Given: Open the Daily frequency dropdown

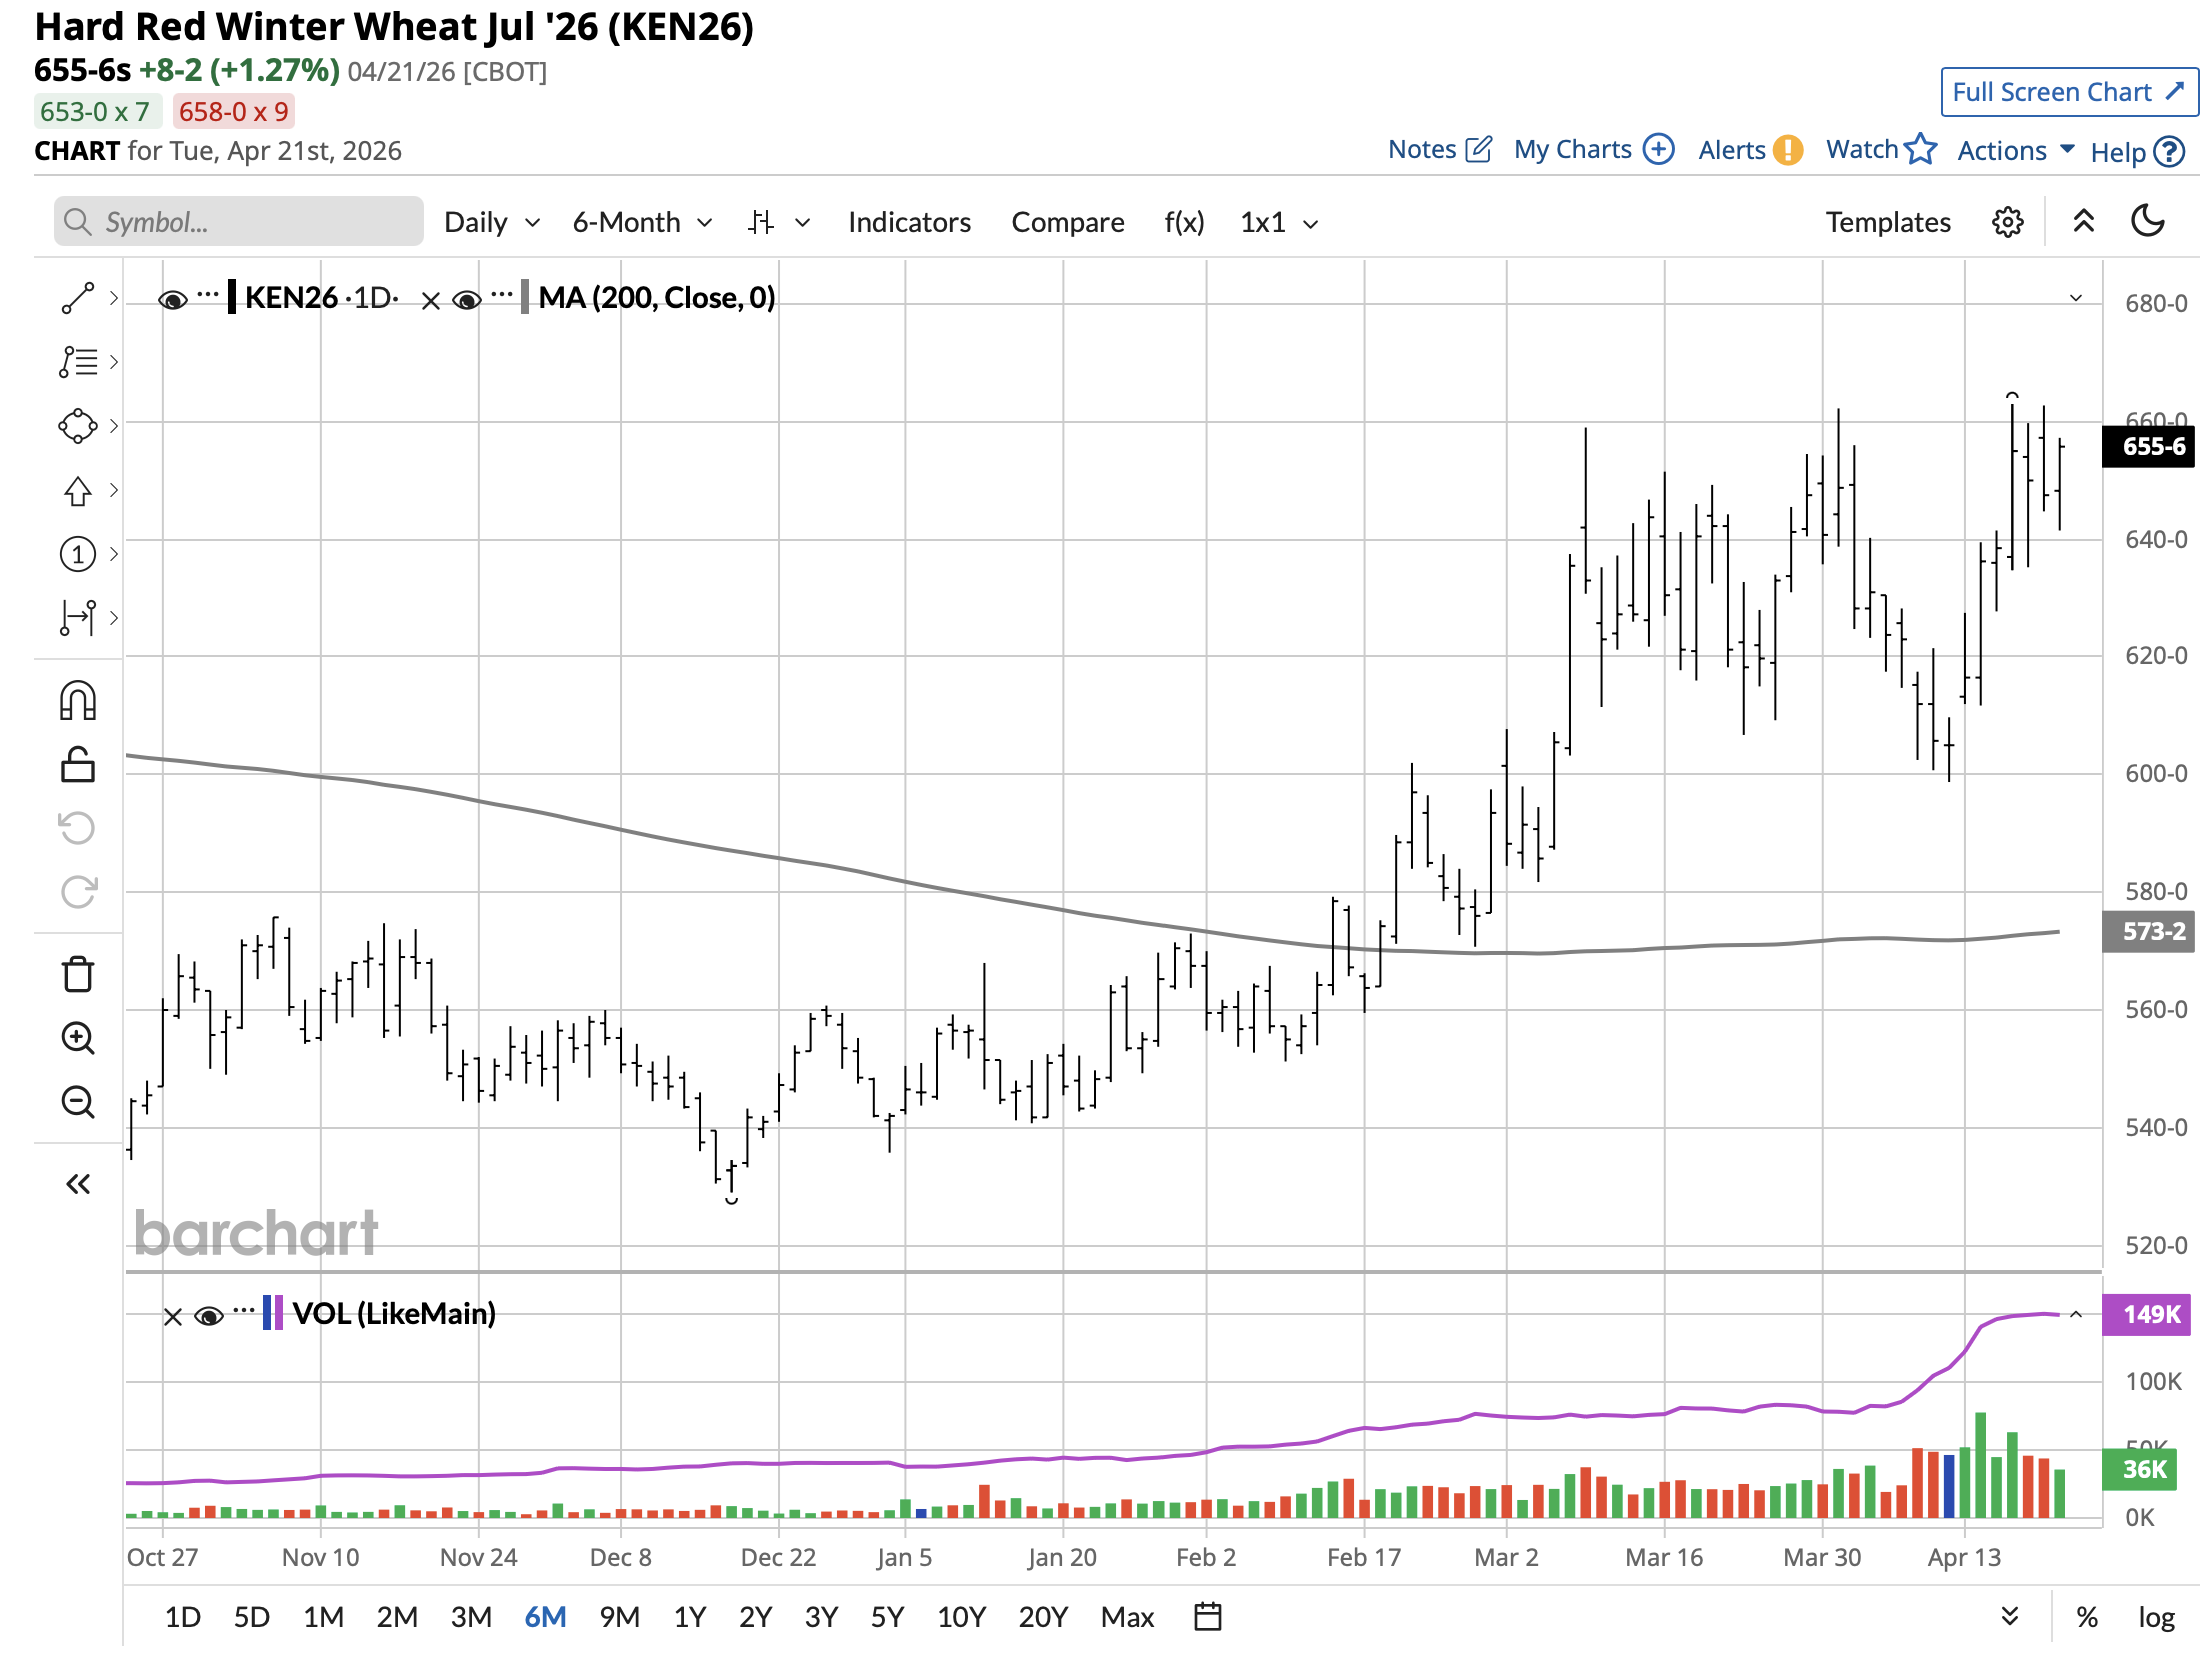Looking at the screenshot, I should coord(492,222).
